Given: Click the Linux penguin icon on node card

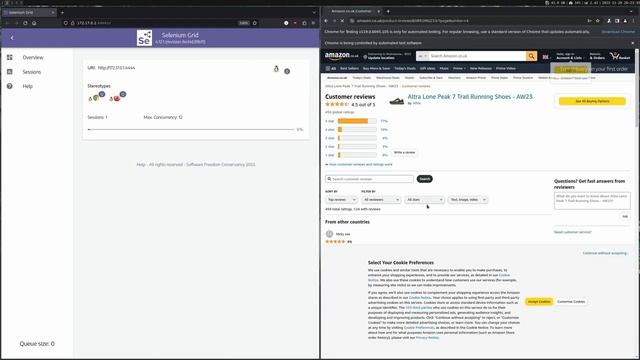Looking at the screenshot, I should pyautogui.click(x=276, y=69).
